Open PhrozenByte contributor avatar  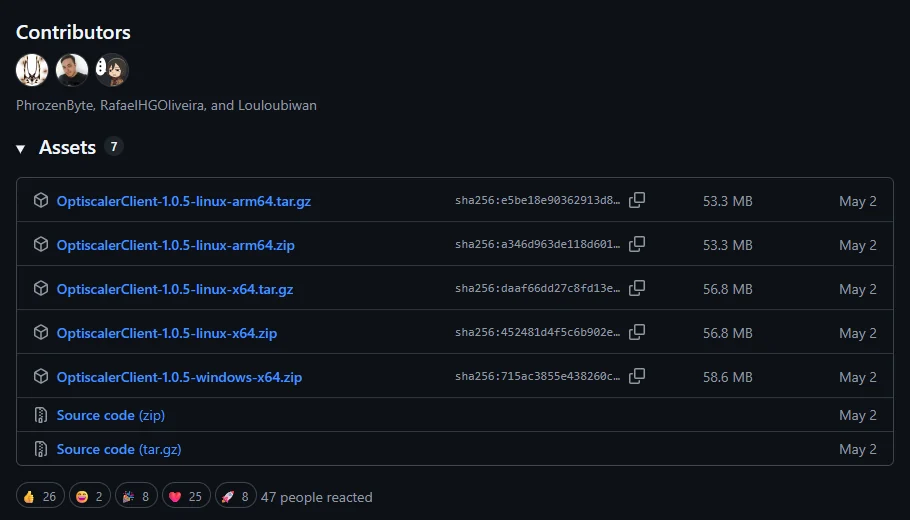pyautogui.click(x=32, y=70)
